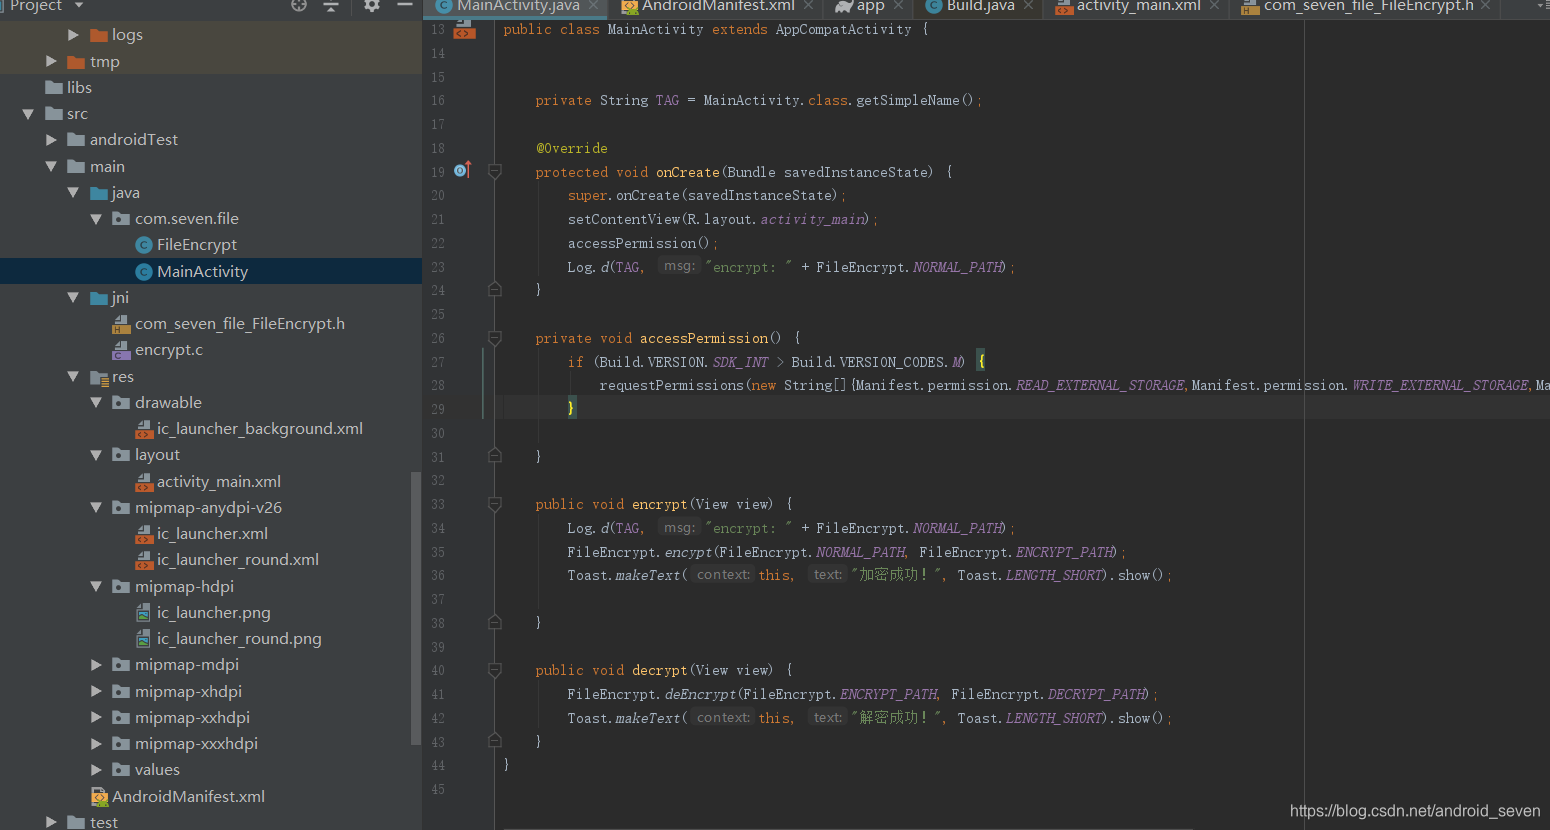Image resolution: width=1550 pixels, height=830 pixels.
Task: Collapse the res folder
Action: point(73,376)
